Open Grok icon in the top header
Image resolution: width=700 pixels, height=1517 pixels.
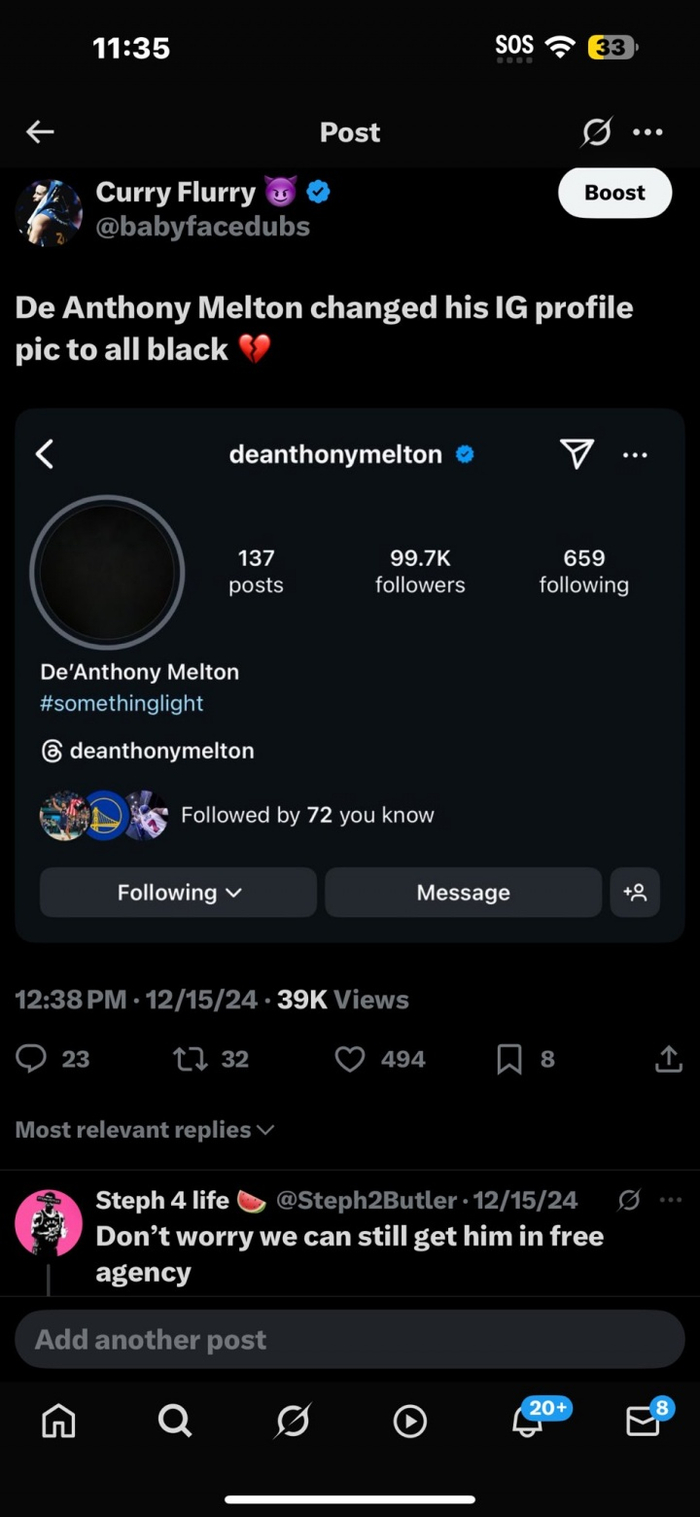pos(596,132)
